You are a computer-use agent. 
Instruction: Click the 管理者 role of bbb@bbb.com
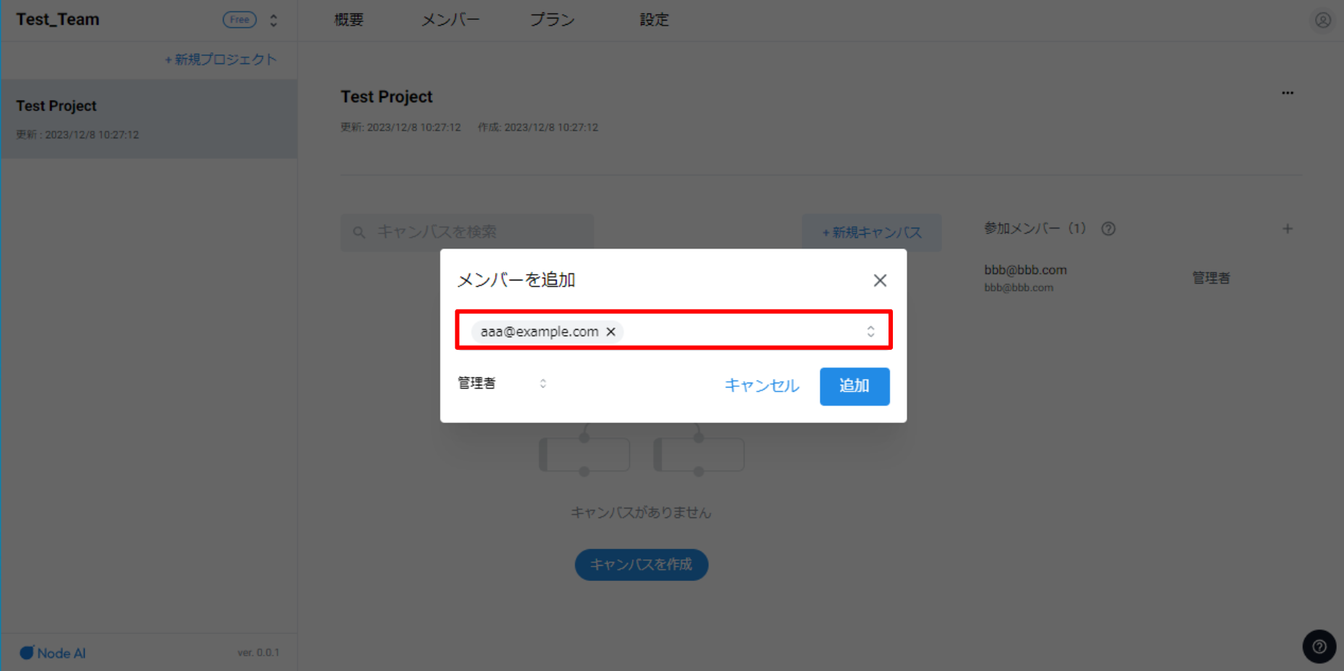[1211, 278]
